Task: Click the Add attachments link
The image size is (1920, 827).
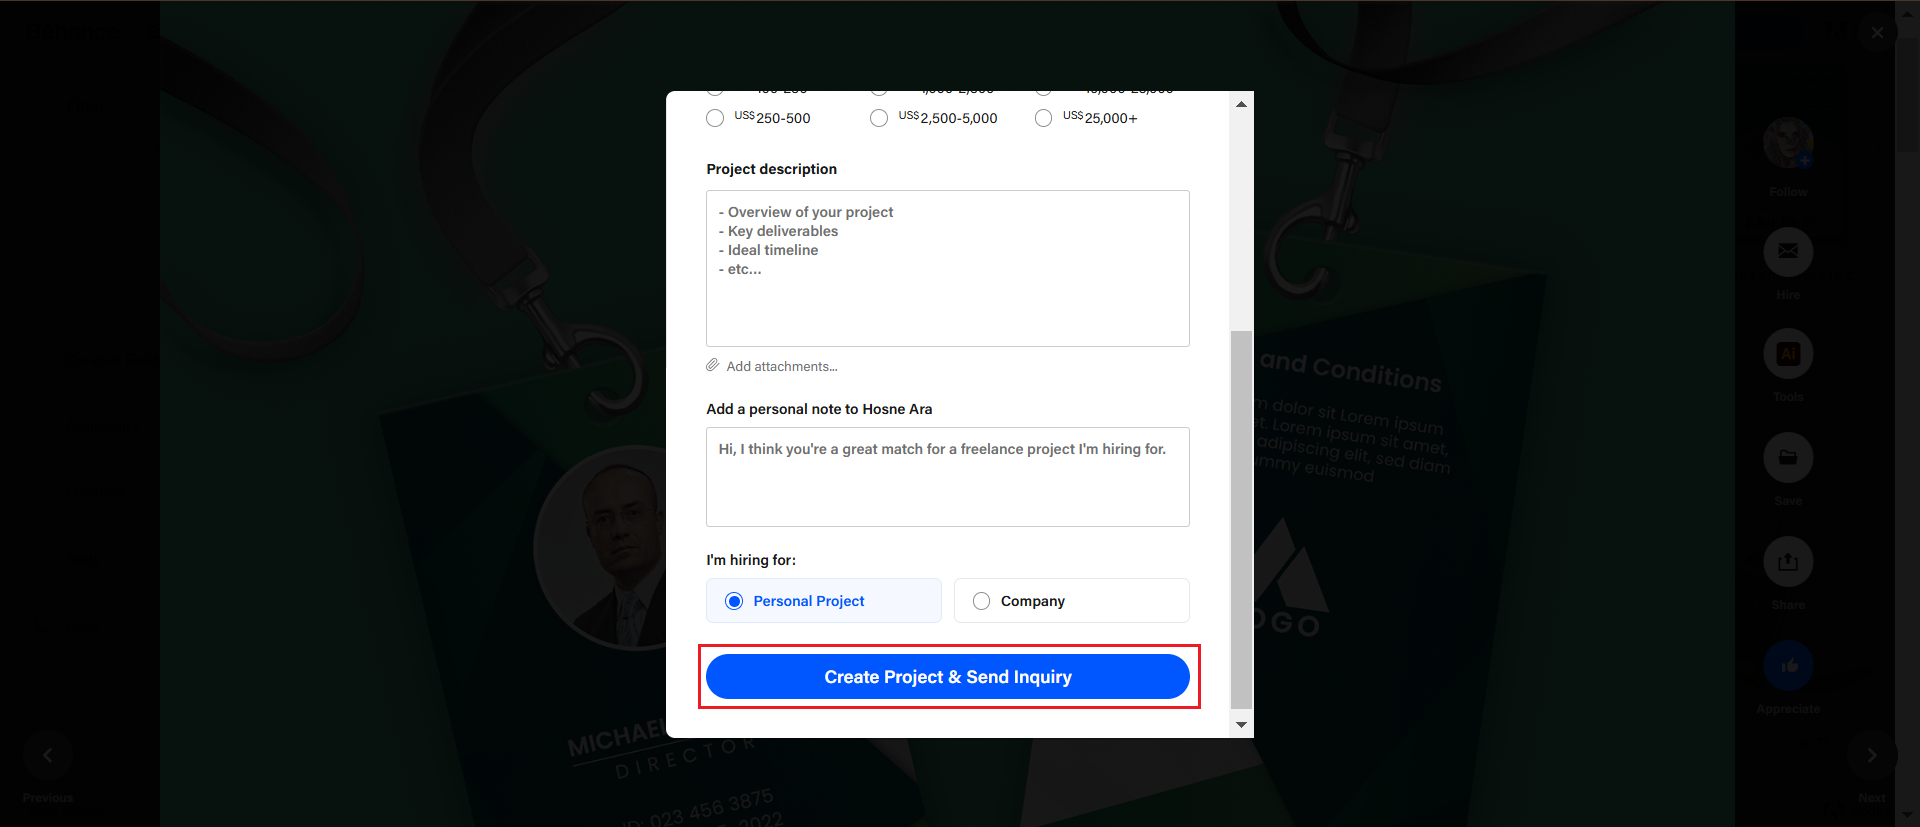Action: (x=782, y=366)
